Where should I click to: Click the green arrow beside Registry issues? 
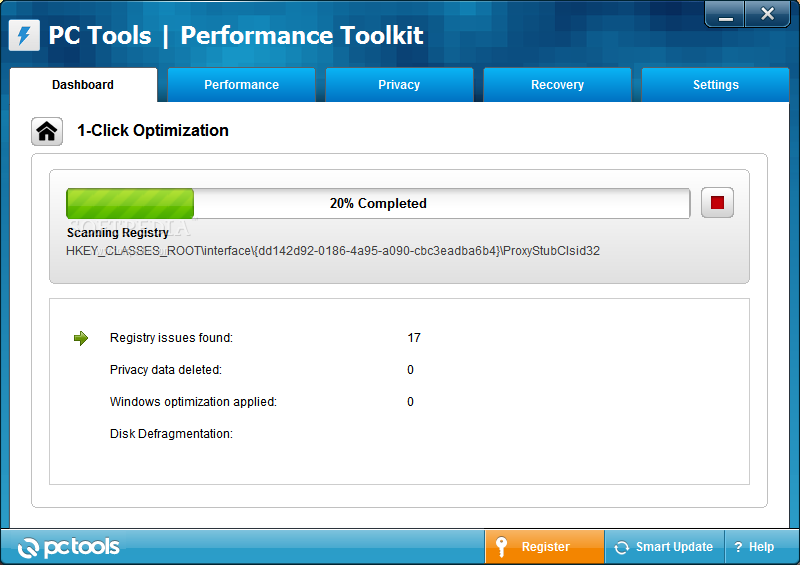tap(81, 338)
